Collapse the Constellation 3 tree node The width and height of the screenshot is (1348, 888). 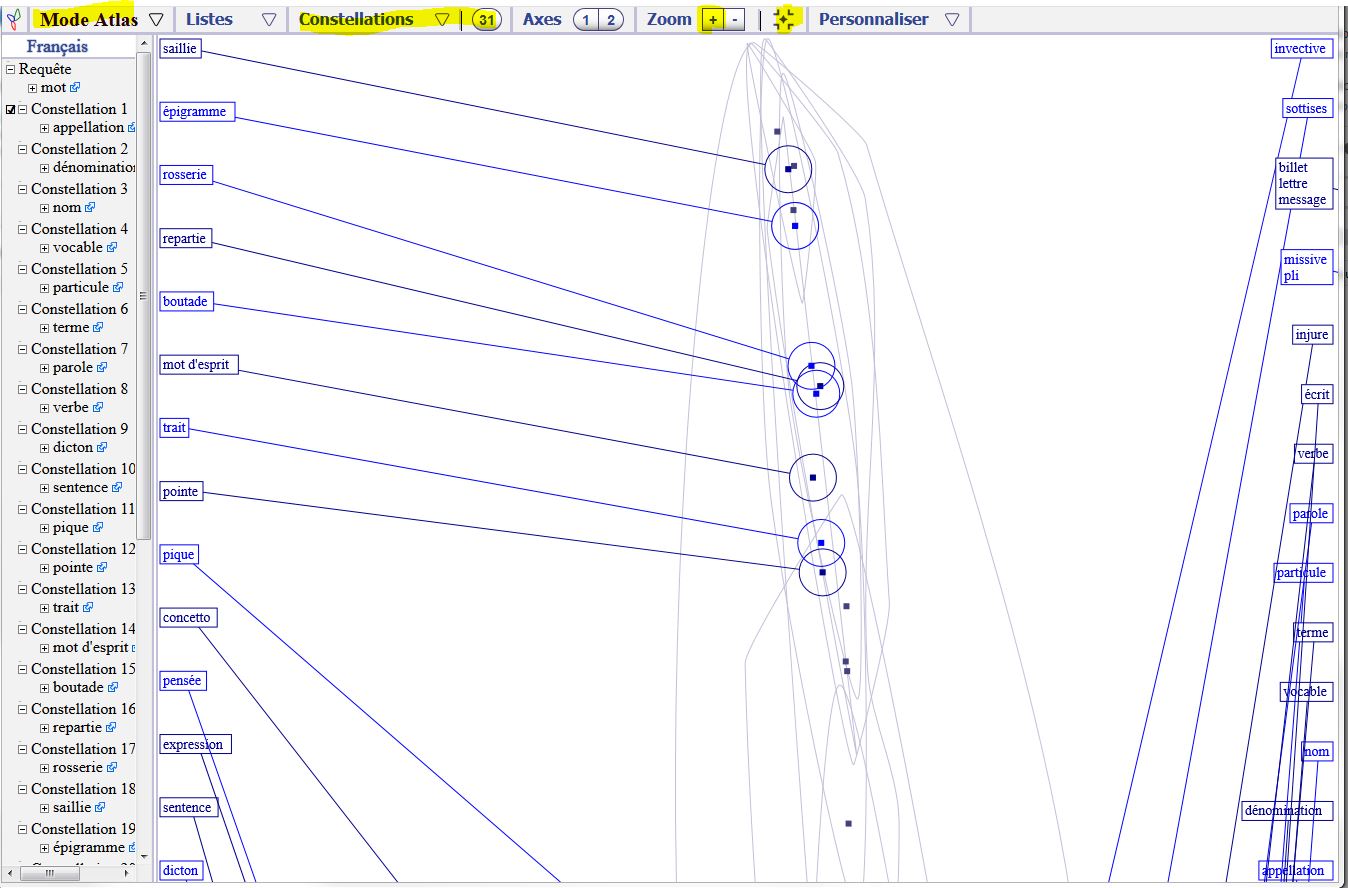tap(23, 189)
